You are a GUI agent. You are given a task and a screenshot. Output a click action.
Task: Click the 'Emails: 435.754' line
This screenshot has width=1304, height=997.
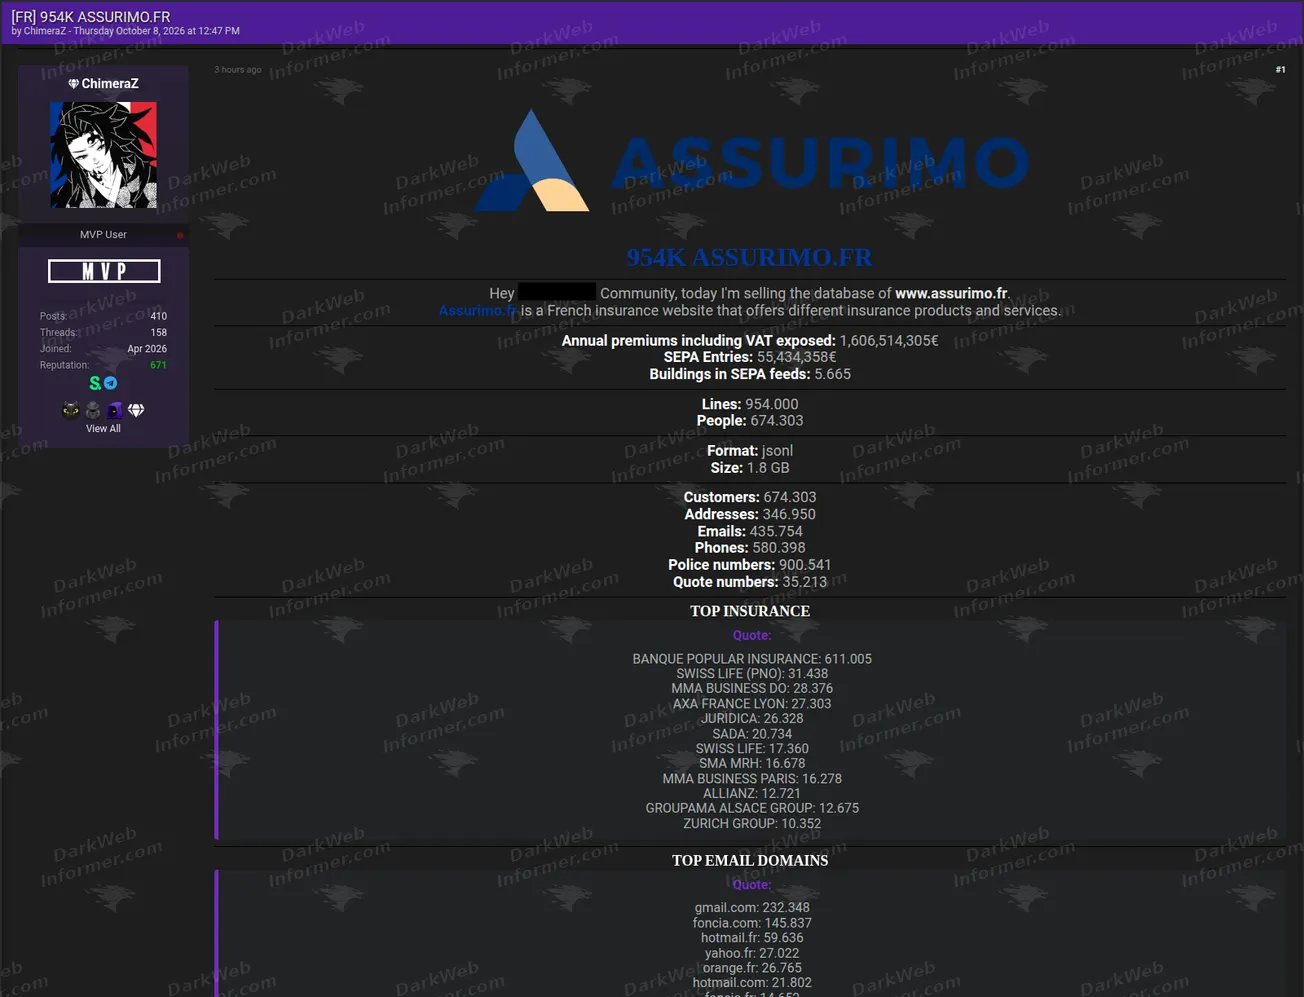tap(750, 531)
